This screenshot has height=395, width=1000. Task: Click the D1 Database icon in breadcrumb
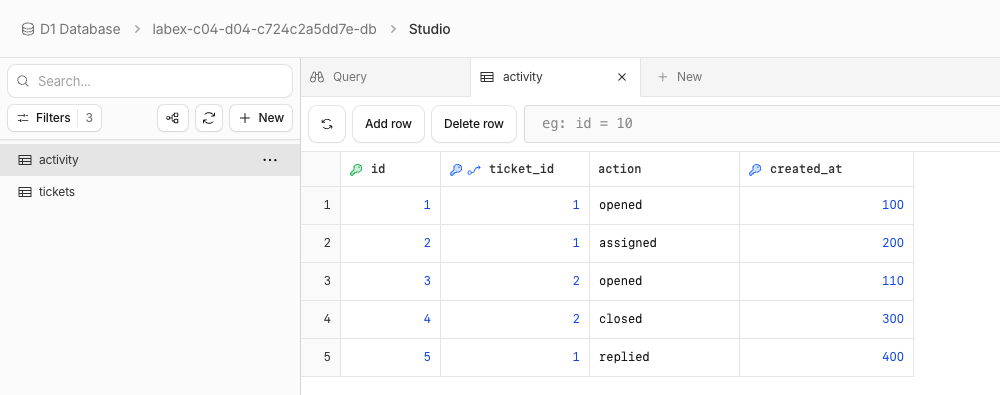coord(27,29)
